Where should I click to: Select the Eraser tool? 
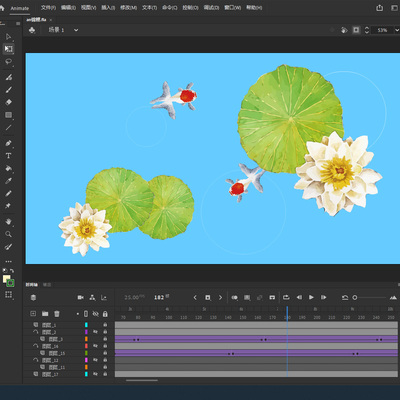coord(9,102)
